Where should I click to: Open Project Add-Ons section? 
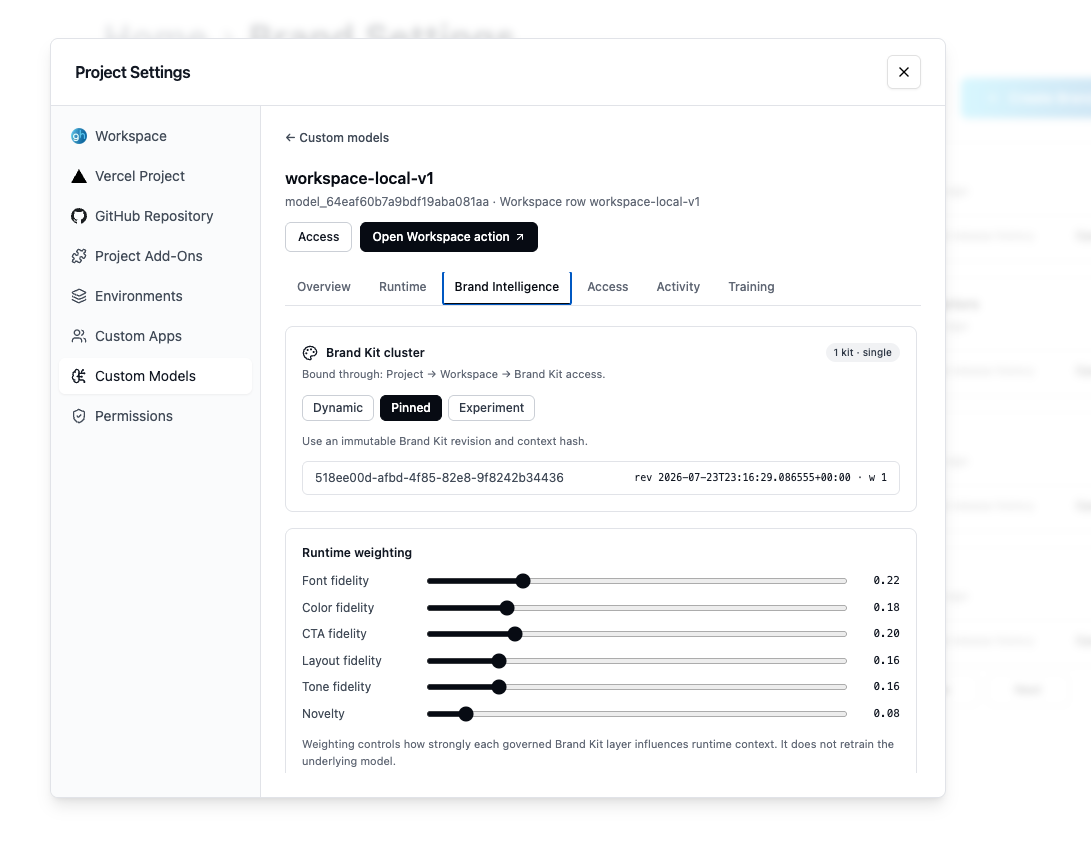coord(155,256)
